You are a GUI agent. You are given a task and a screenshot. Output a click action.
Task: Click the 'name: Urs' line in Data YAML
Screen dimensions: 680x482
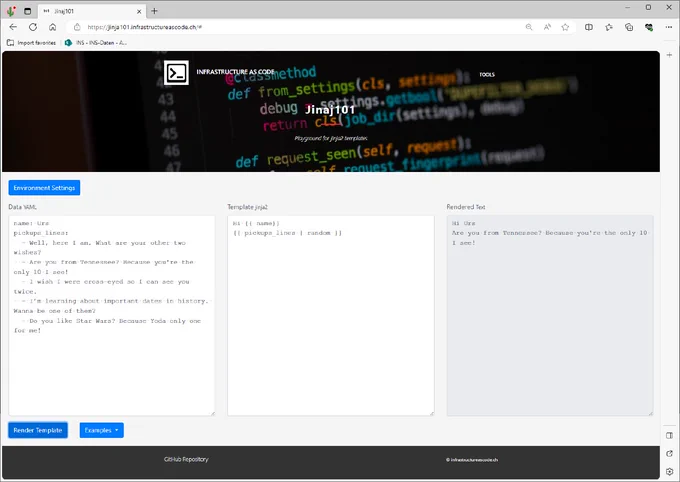31,223
